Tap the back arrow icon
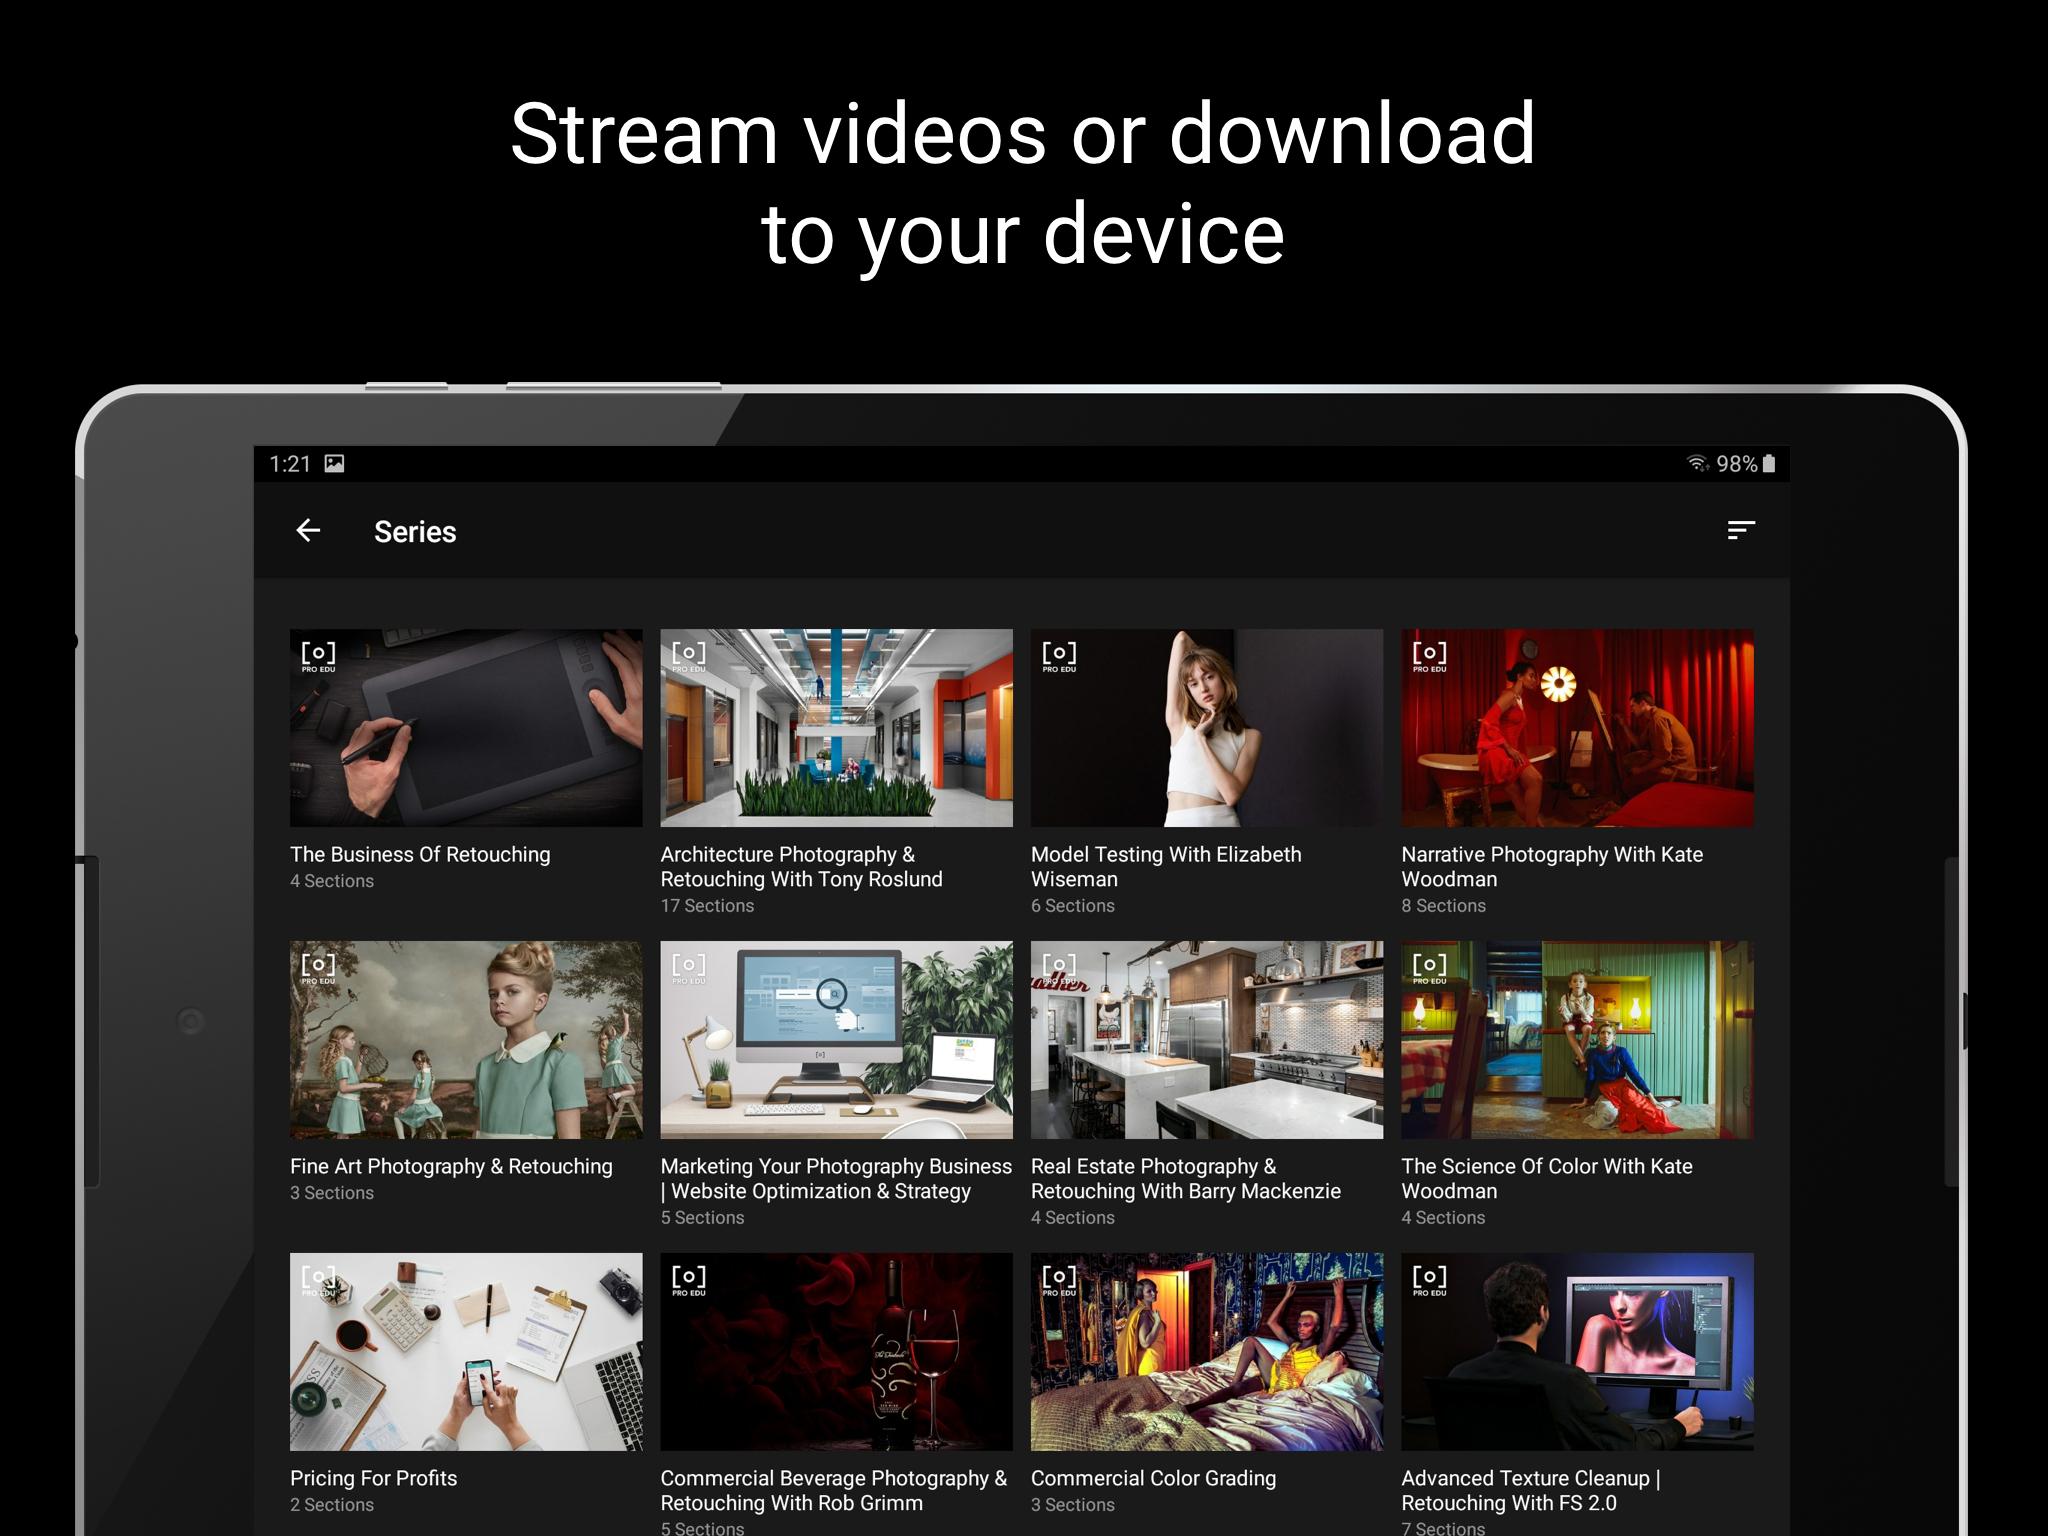Viewport: 2048px width, 1536px height. 308,531
